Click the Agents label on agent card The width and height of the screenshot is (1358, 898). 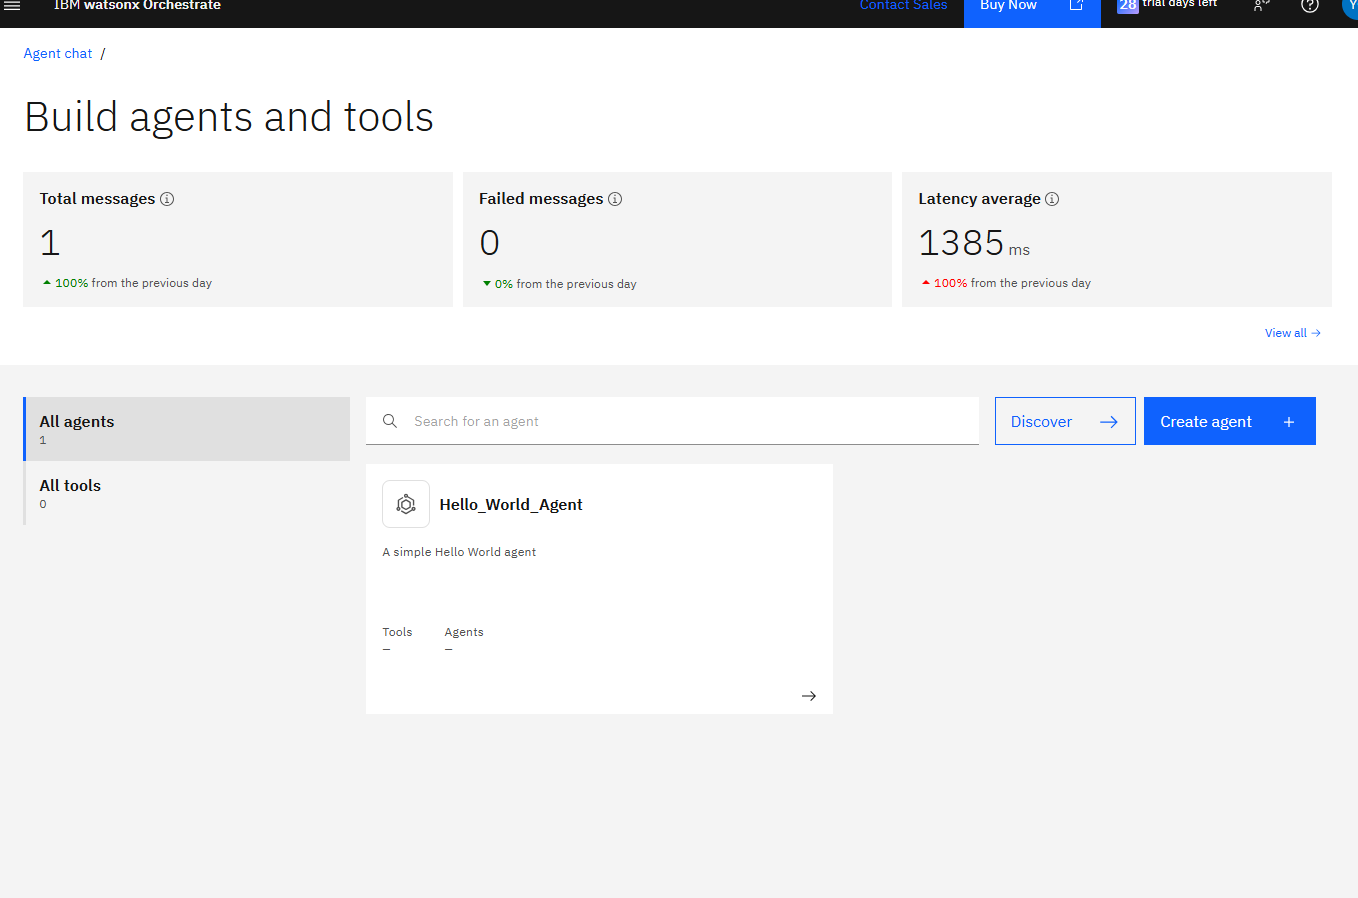(x=464, y=632)
